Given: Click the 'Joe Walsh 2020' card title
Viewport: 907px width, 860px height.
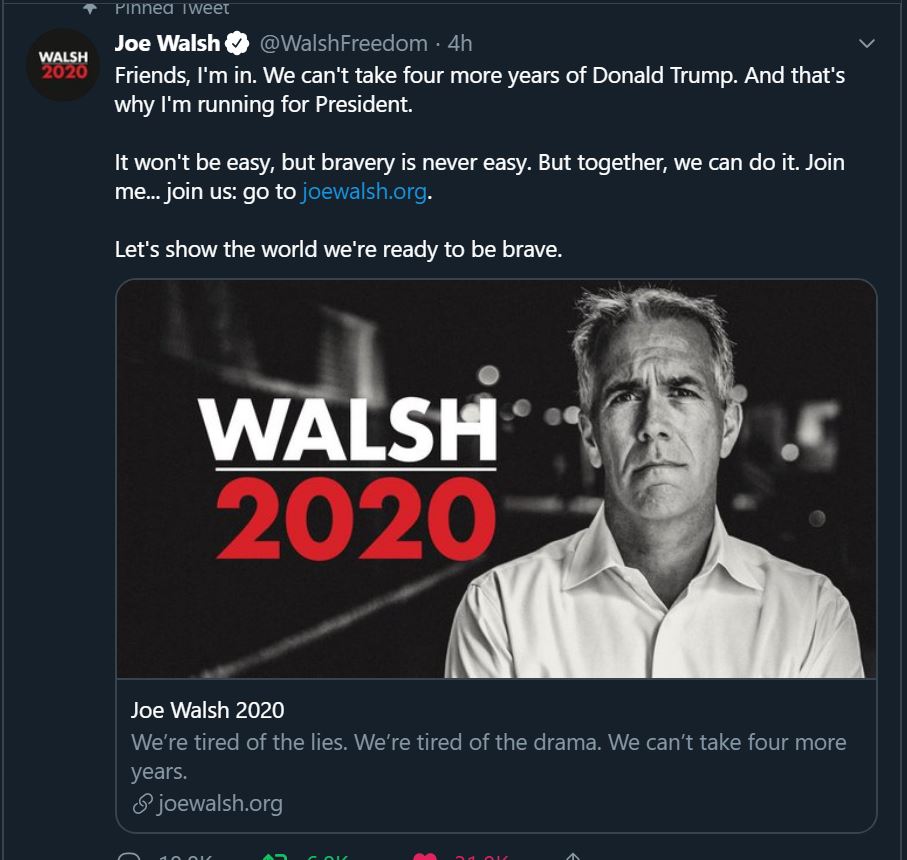Looking at the screenshot, I should [x=208, y=710].
